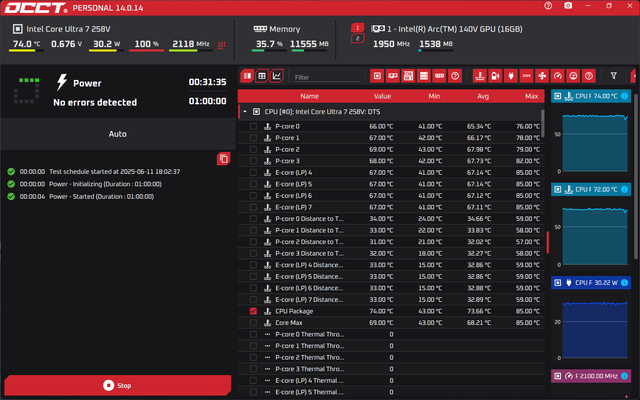Check P-core 0 Thermal Throttling sensor
This screenshot has width=640, height=400.
click(x=253, y=334)
